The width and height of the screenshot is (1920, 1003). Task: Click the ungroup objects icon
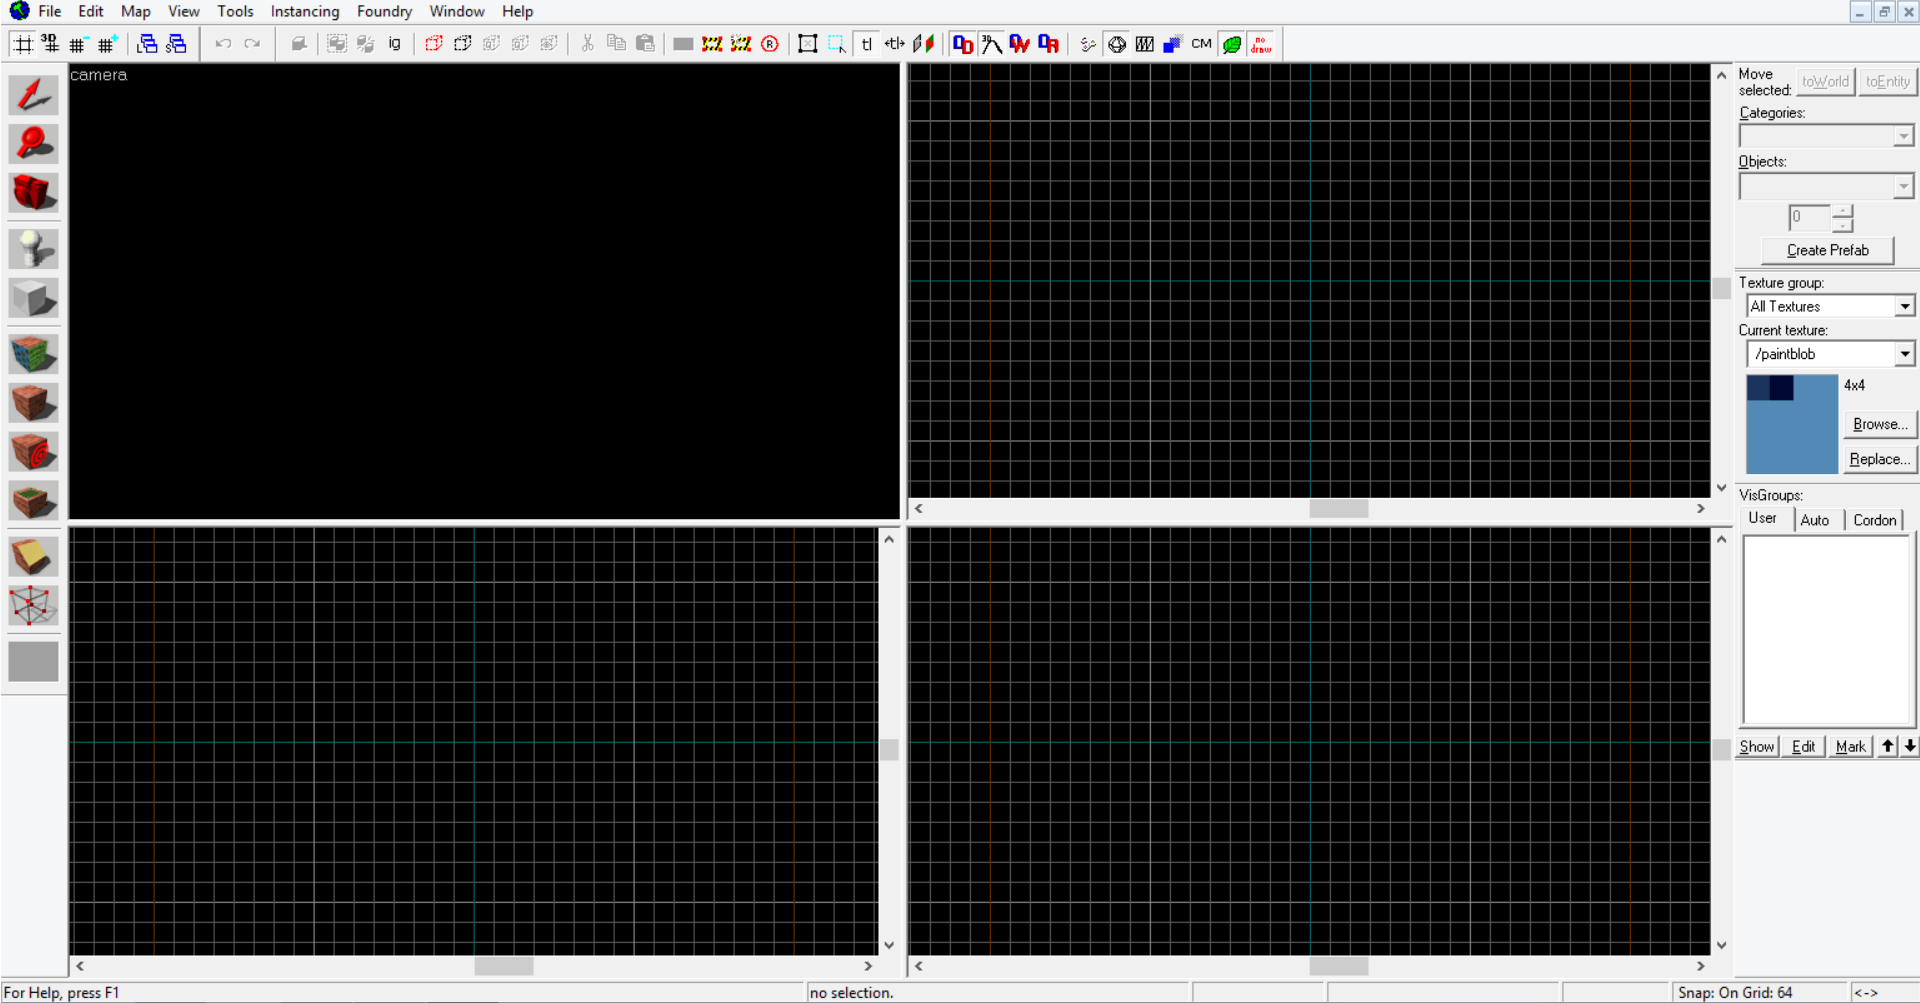coord(366,44)
